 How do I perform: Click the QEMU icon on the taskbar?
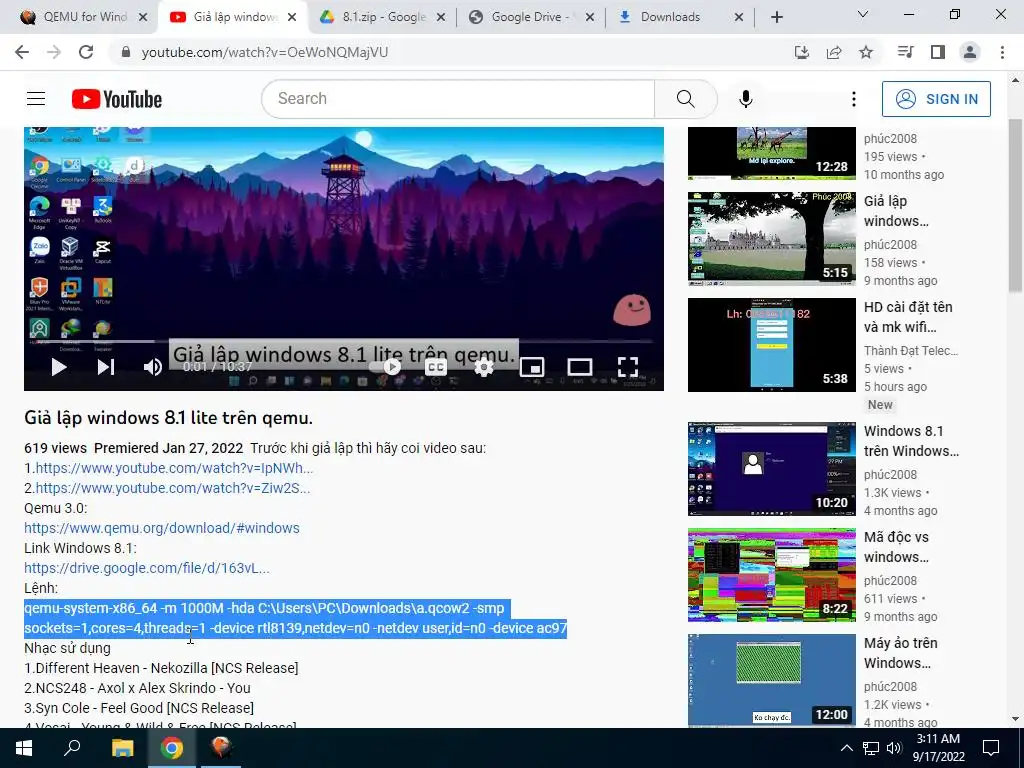point(221,748)
